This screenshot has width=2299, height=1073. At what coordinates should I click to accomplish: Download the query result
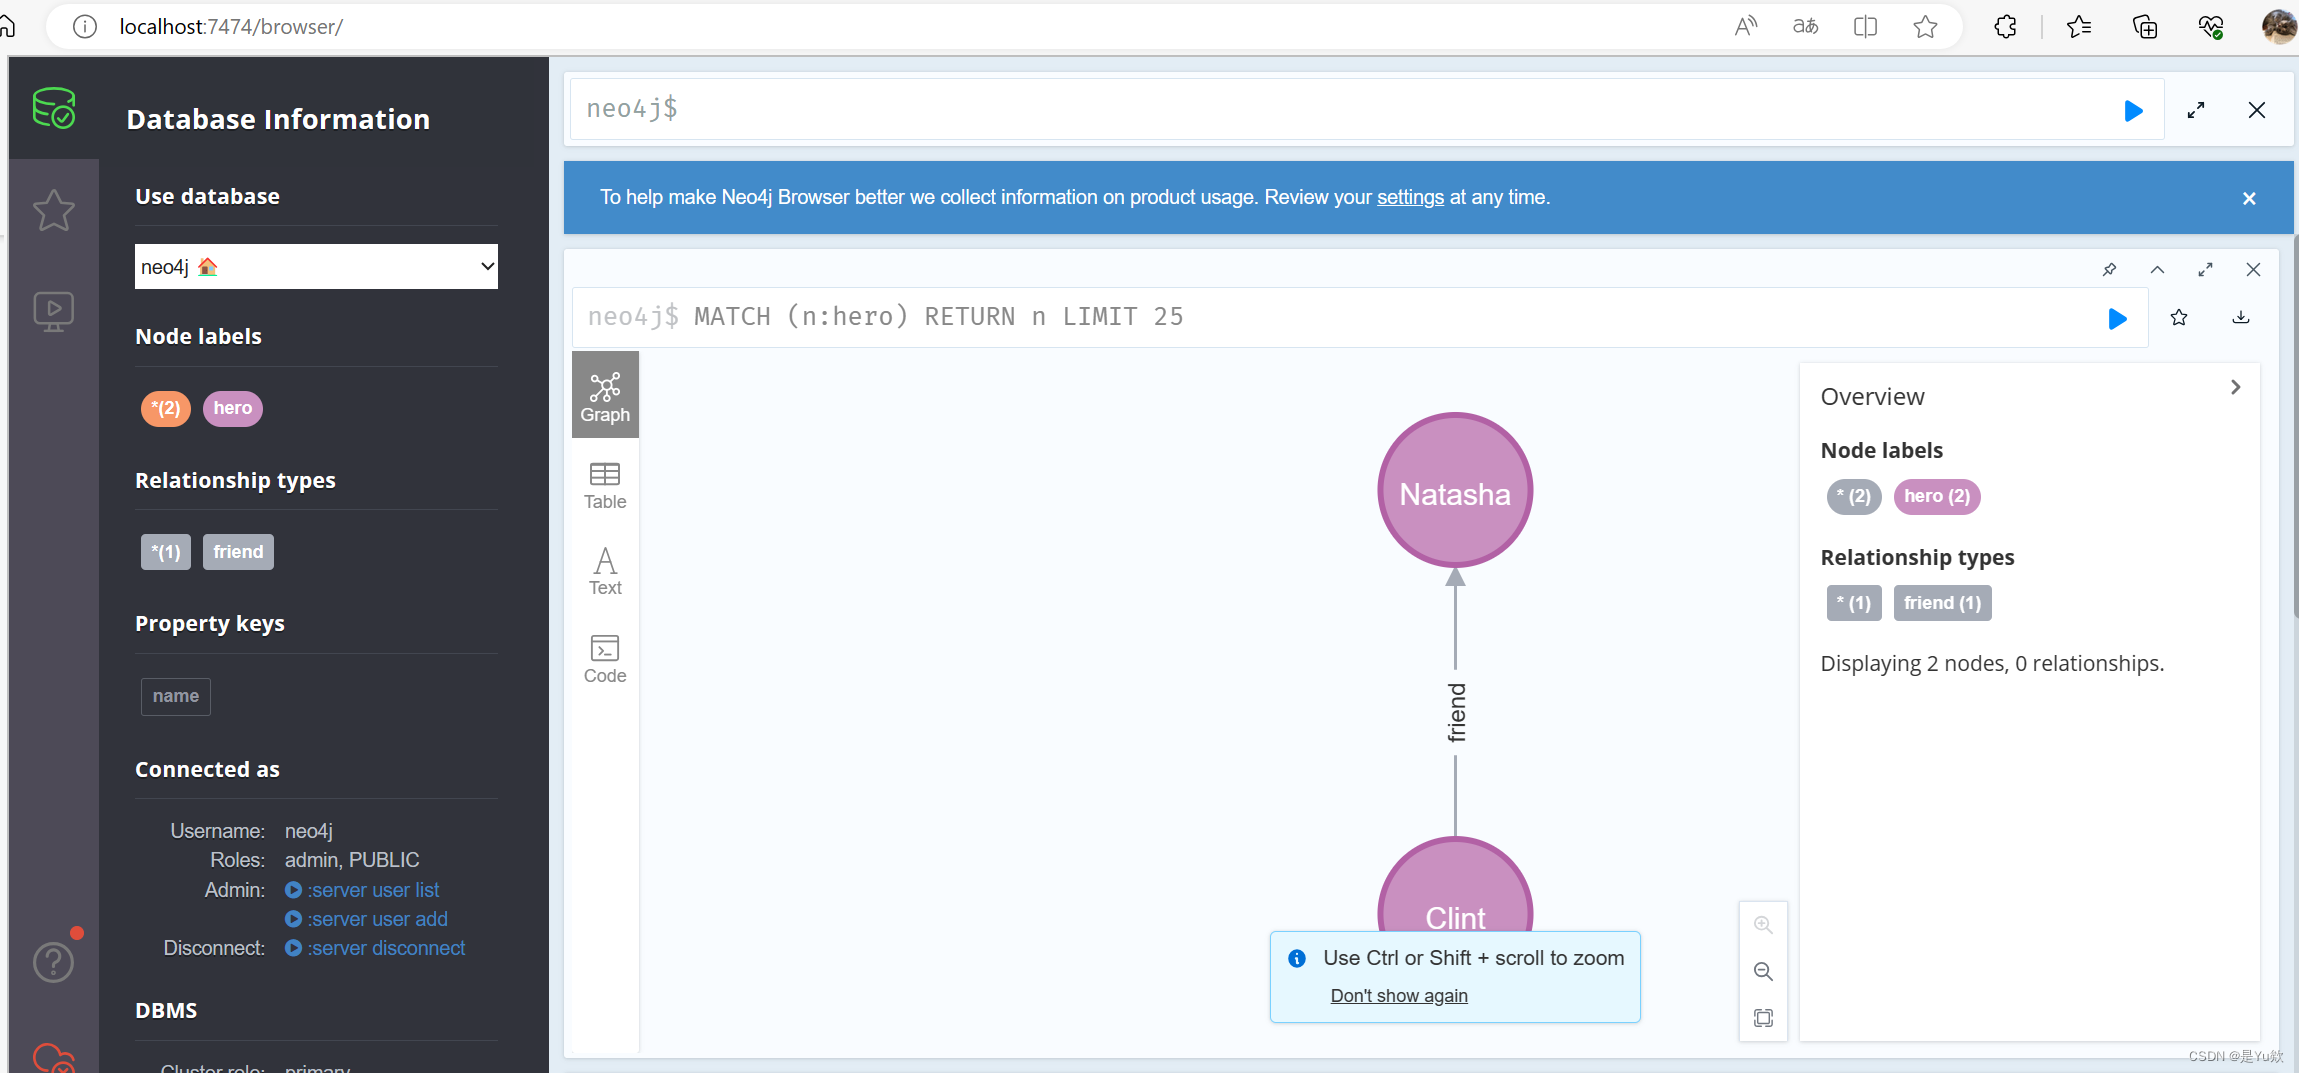pyautogui.click(x=2241, y=317)
